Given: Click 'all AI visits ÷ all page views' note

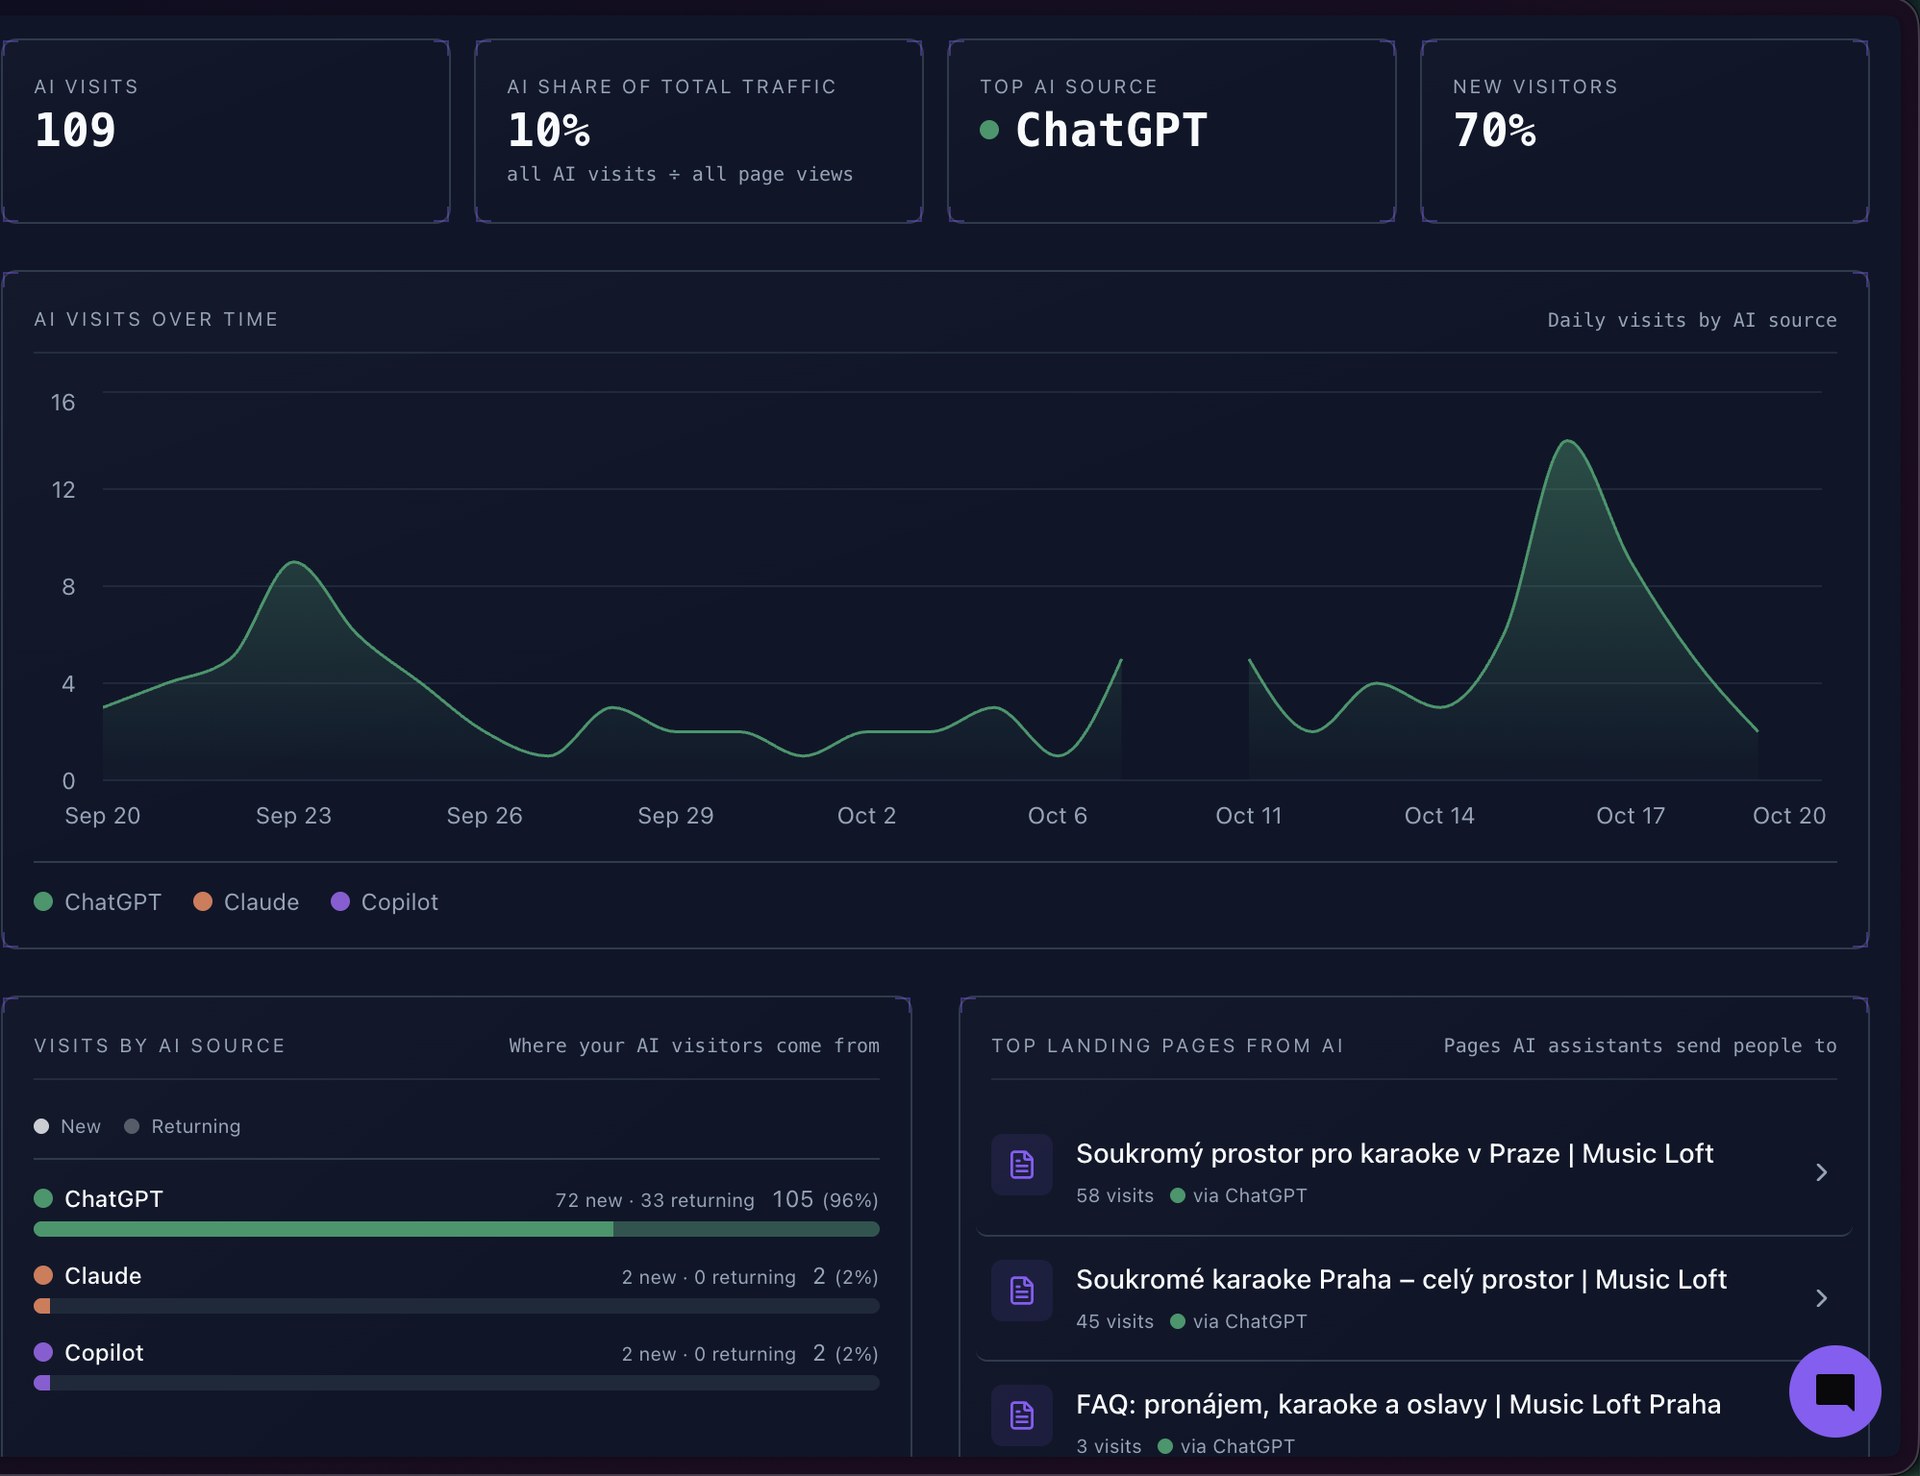Looking at the screenshot, I should pyautogui.click(x=680, y=174).
